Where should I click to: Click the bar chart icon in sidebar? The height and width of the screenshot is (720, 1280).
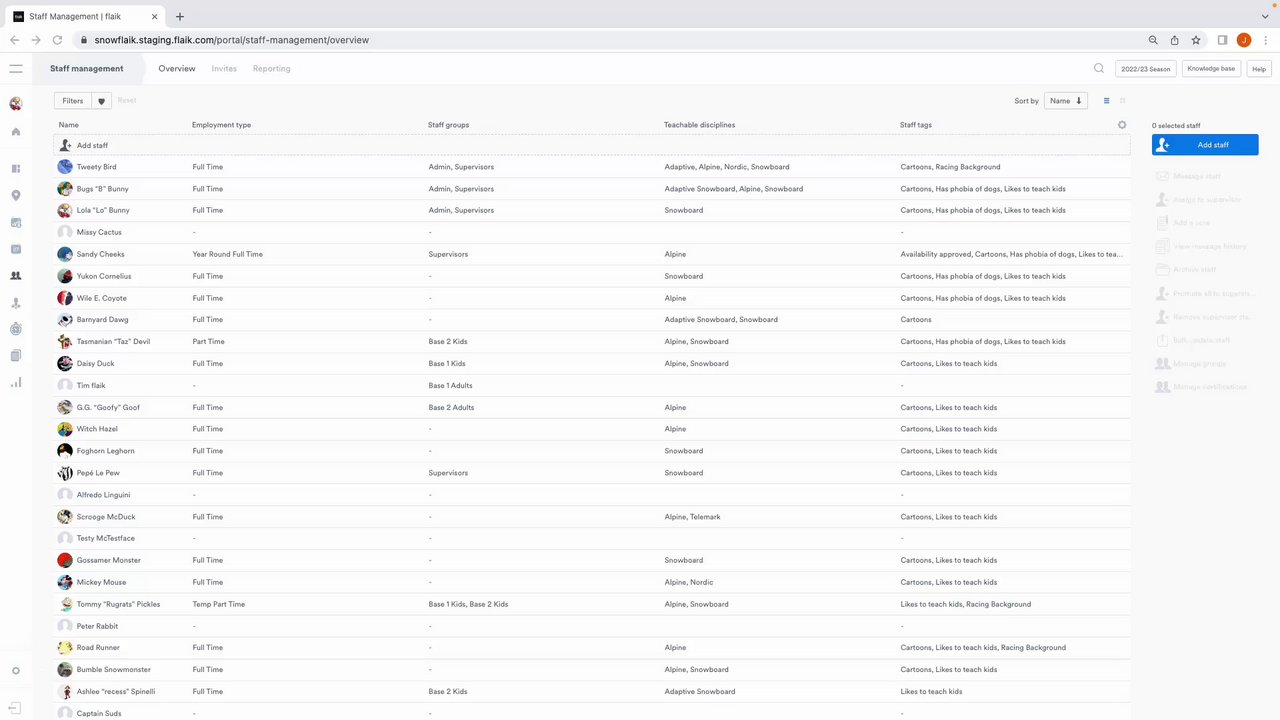point(16,382)
